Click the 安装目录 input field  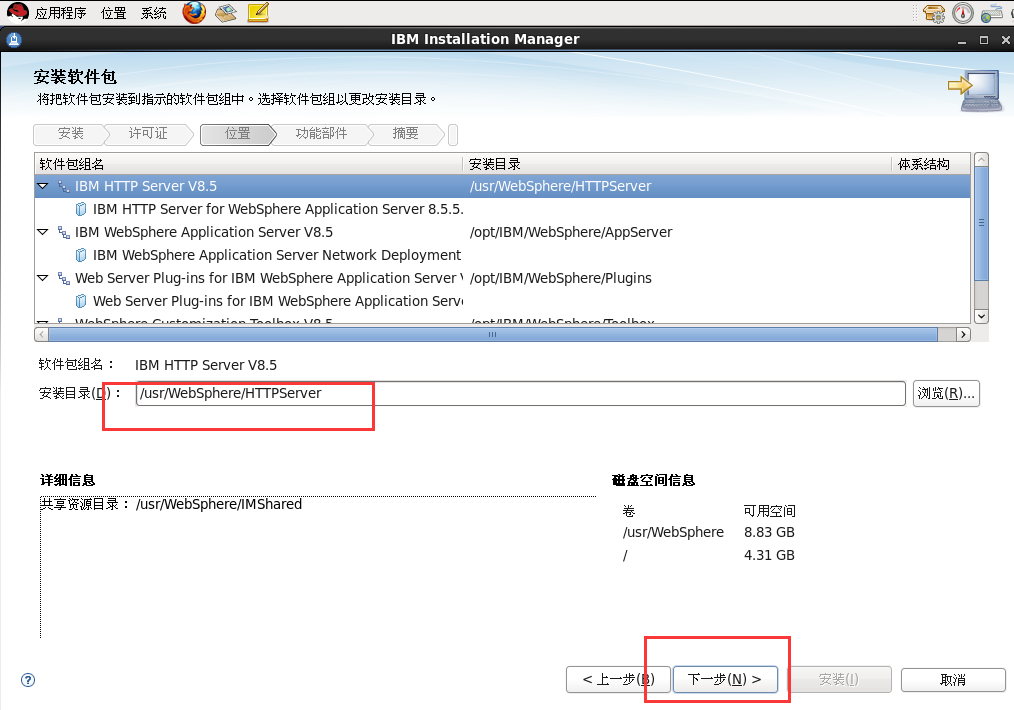pos(521,393)
